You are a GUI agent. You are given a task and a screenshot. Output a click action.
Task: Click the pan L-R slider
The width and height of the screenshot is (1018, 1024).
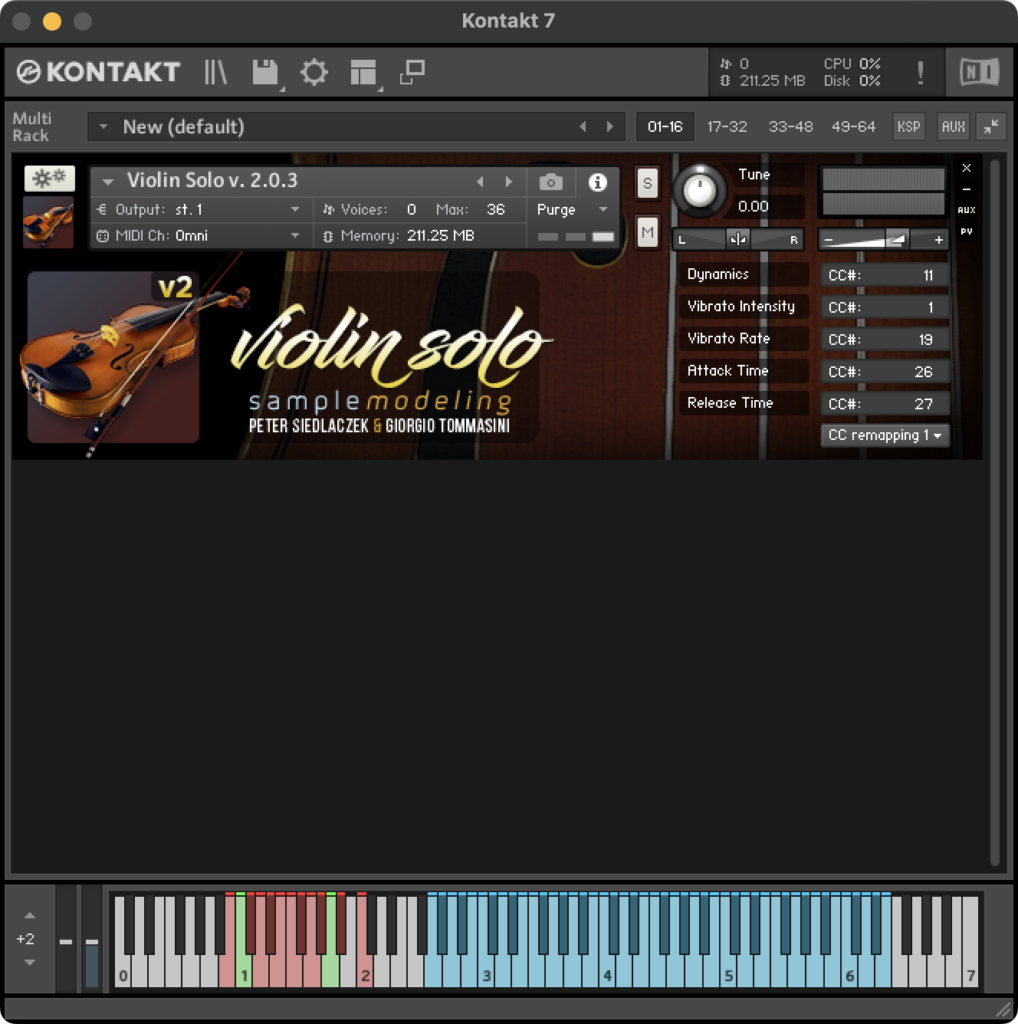tap(738, 240)
